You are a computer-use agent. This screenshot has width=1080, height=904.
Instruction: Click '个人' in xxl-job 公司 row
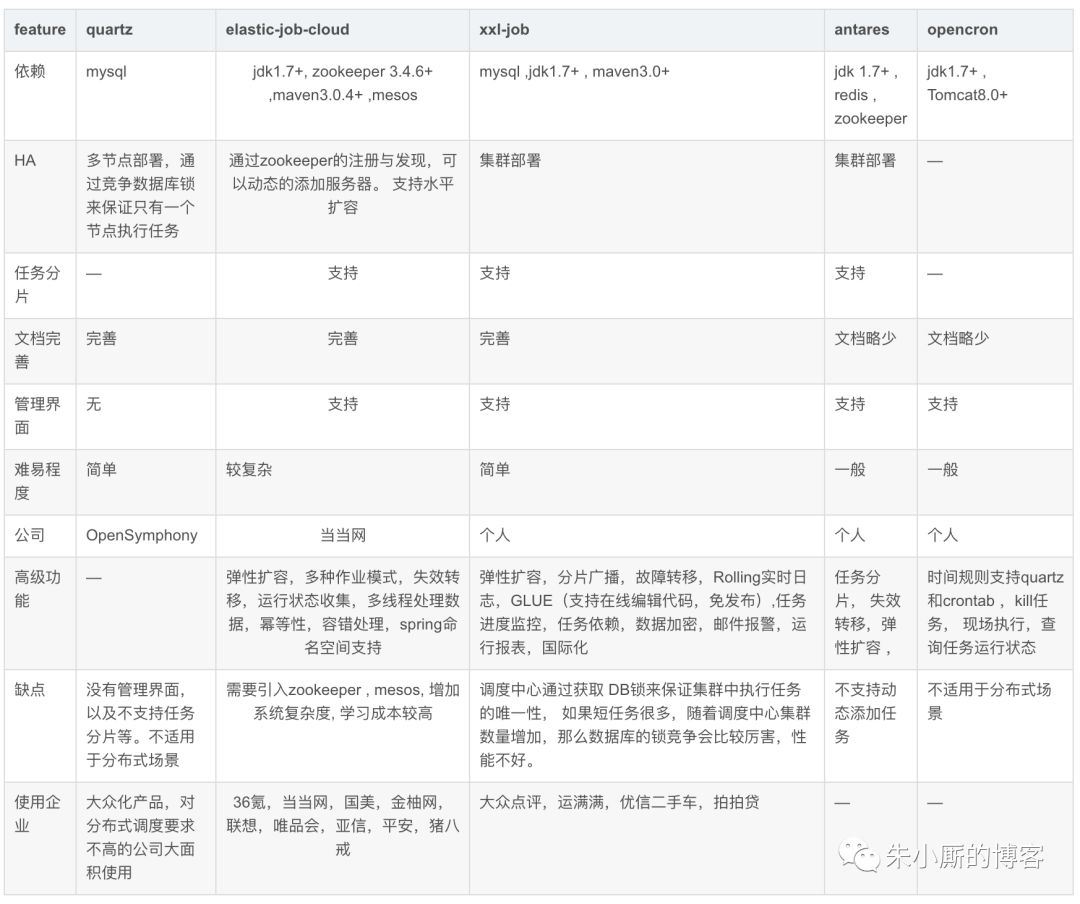pos(495,535)
